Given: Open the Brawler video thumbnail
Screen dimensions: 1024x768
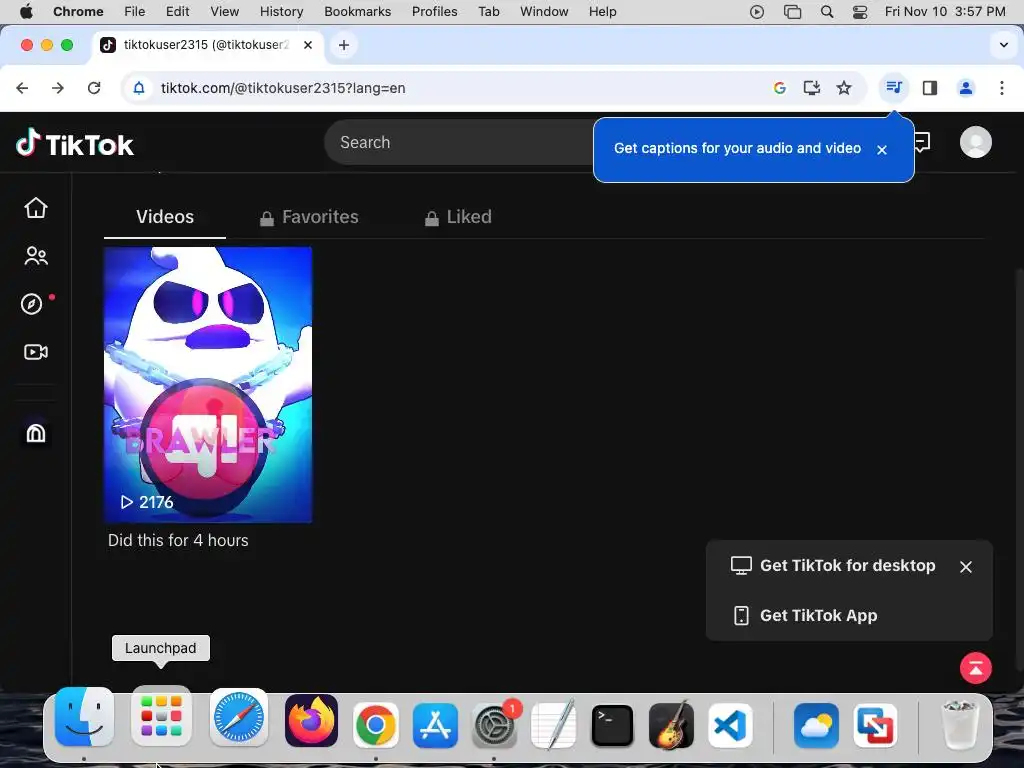Looking at the screenshot, I should [x=208, y=385].
